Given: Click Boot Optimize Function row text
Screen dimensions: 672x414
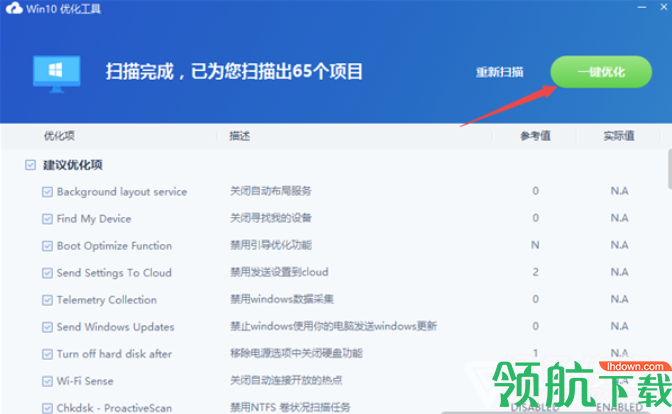Looking at the screenshot, I should pyautogui.click(x=114, y=246).
